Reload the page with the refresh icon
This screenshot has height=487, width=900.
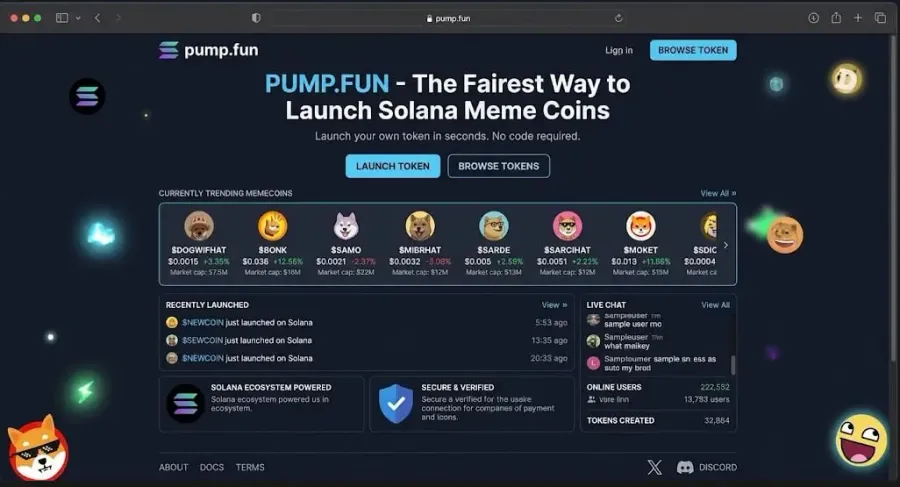618,18
